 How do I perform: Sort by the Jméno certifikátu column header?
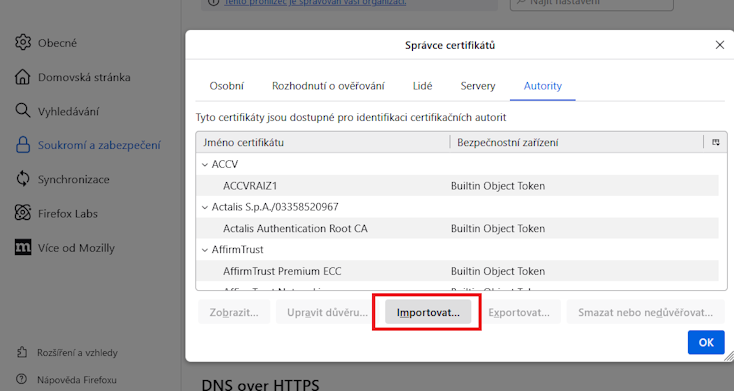pyautogui.click(x=323, y=142)
